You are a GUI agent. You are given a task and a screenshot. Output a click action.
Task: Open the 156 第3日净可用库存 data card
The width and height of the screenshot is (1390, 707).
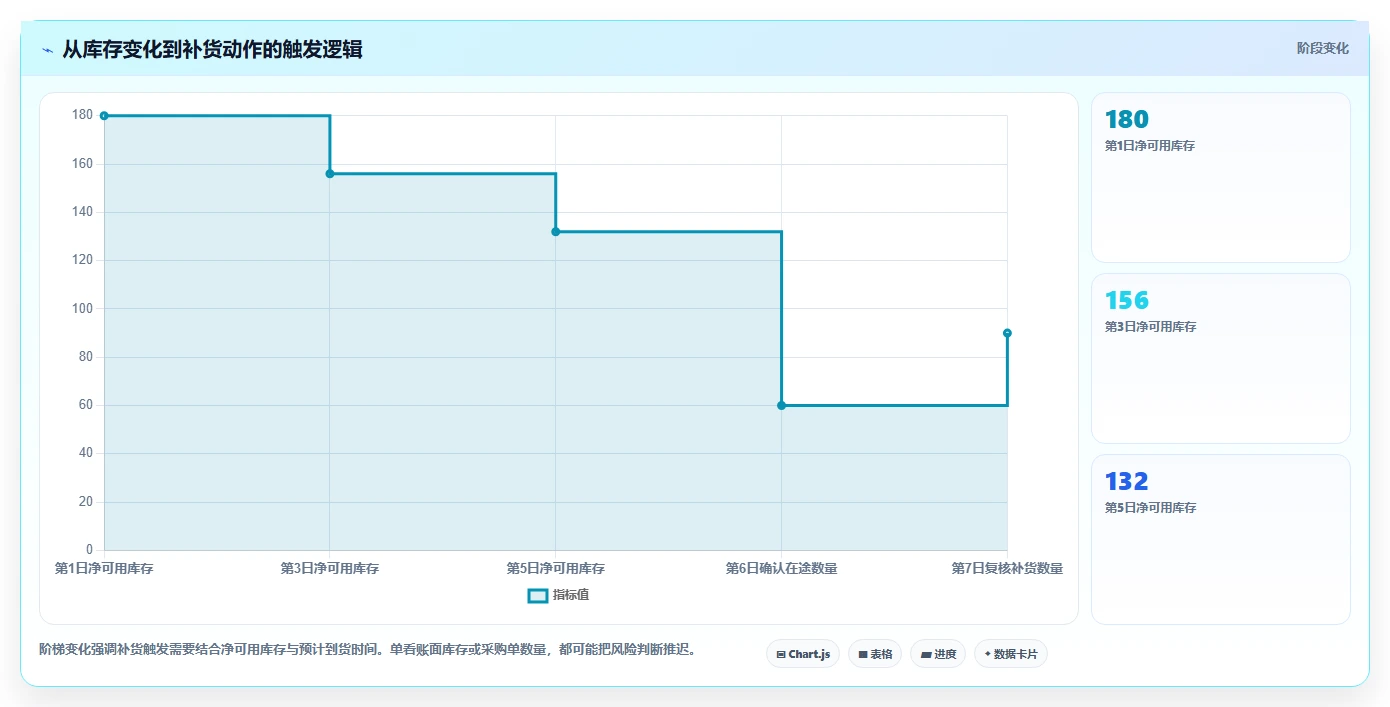1221,359
